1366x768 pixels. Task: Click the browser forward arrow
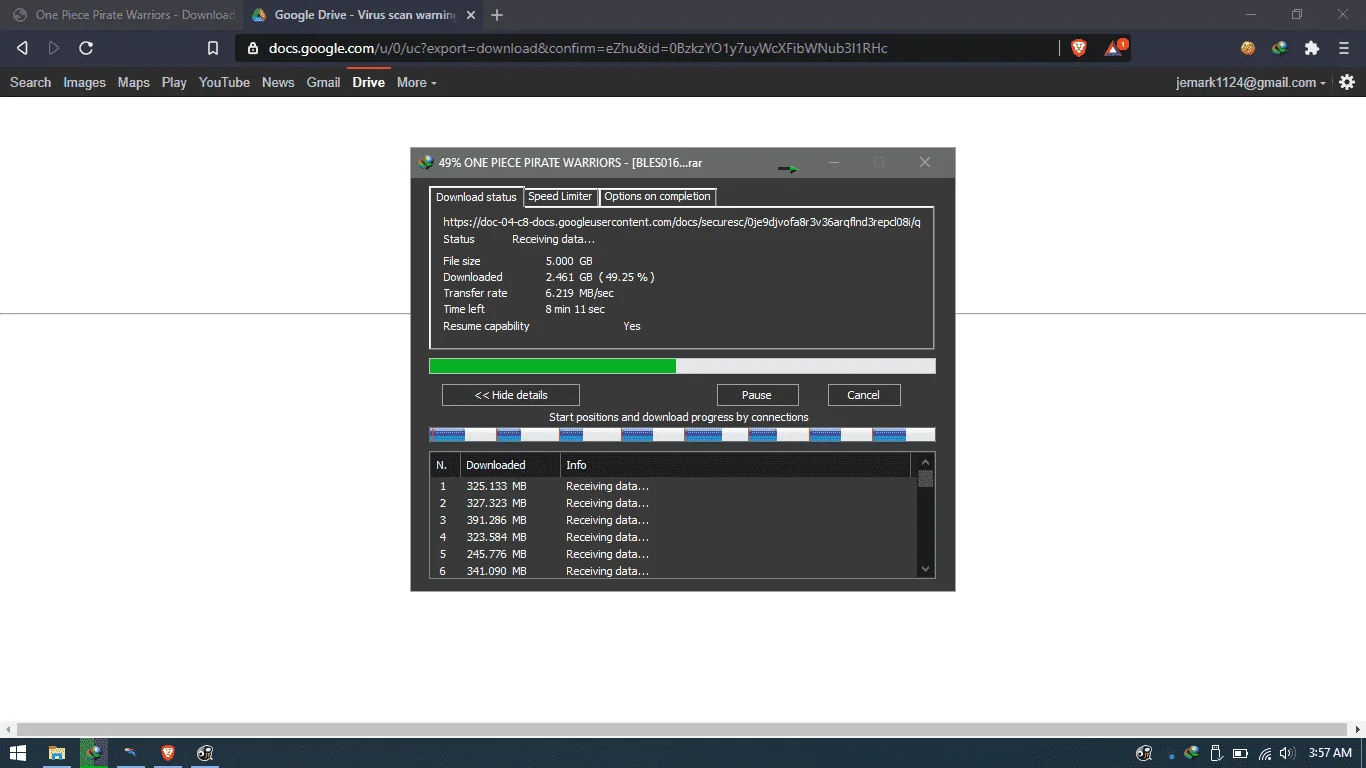point(54,48)
